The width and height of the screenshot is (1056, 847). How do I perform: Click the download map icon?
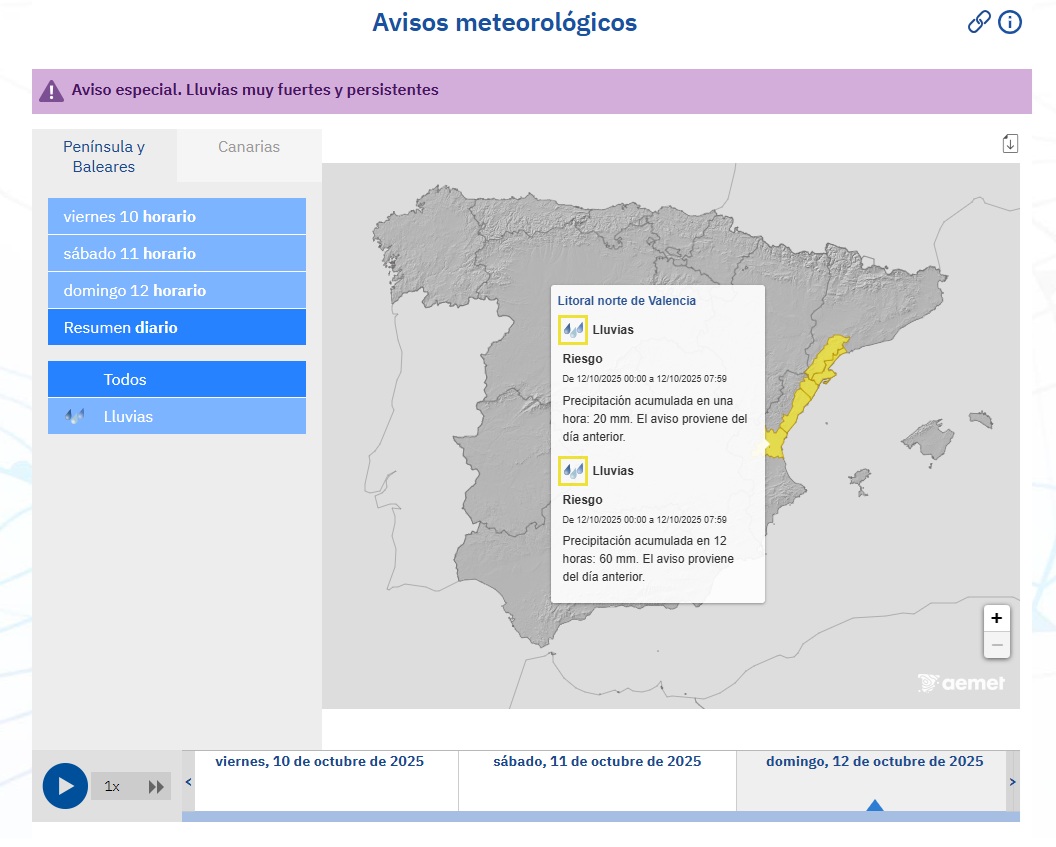tap(1010, 144)
